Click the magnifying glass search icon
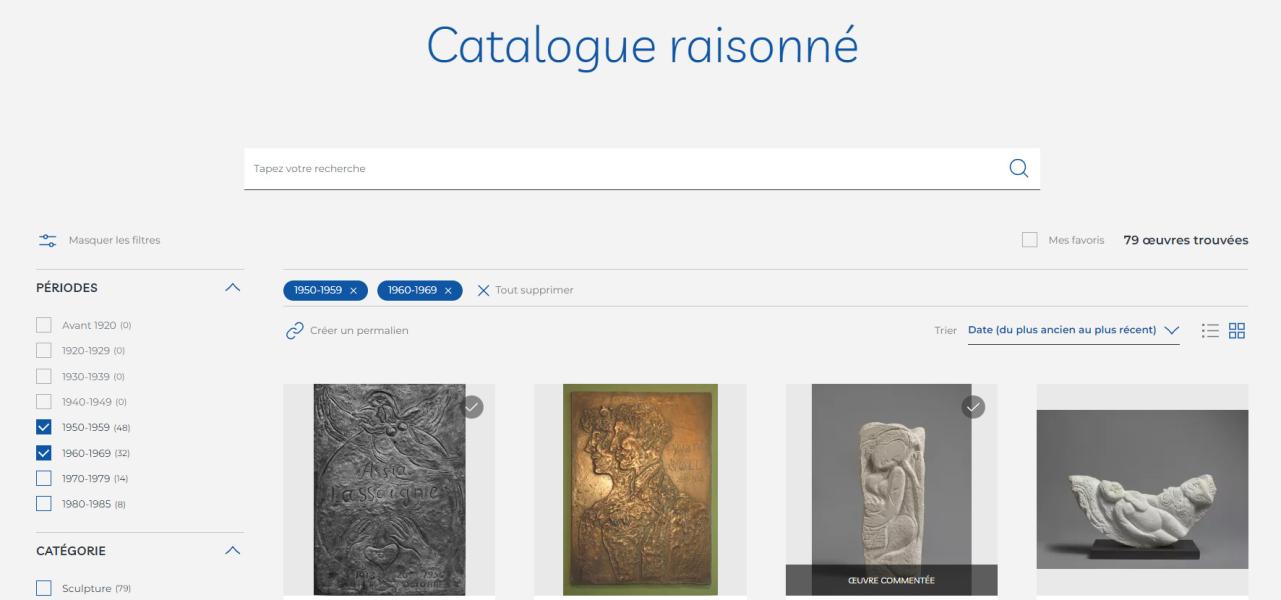 point(1019,168)
